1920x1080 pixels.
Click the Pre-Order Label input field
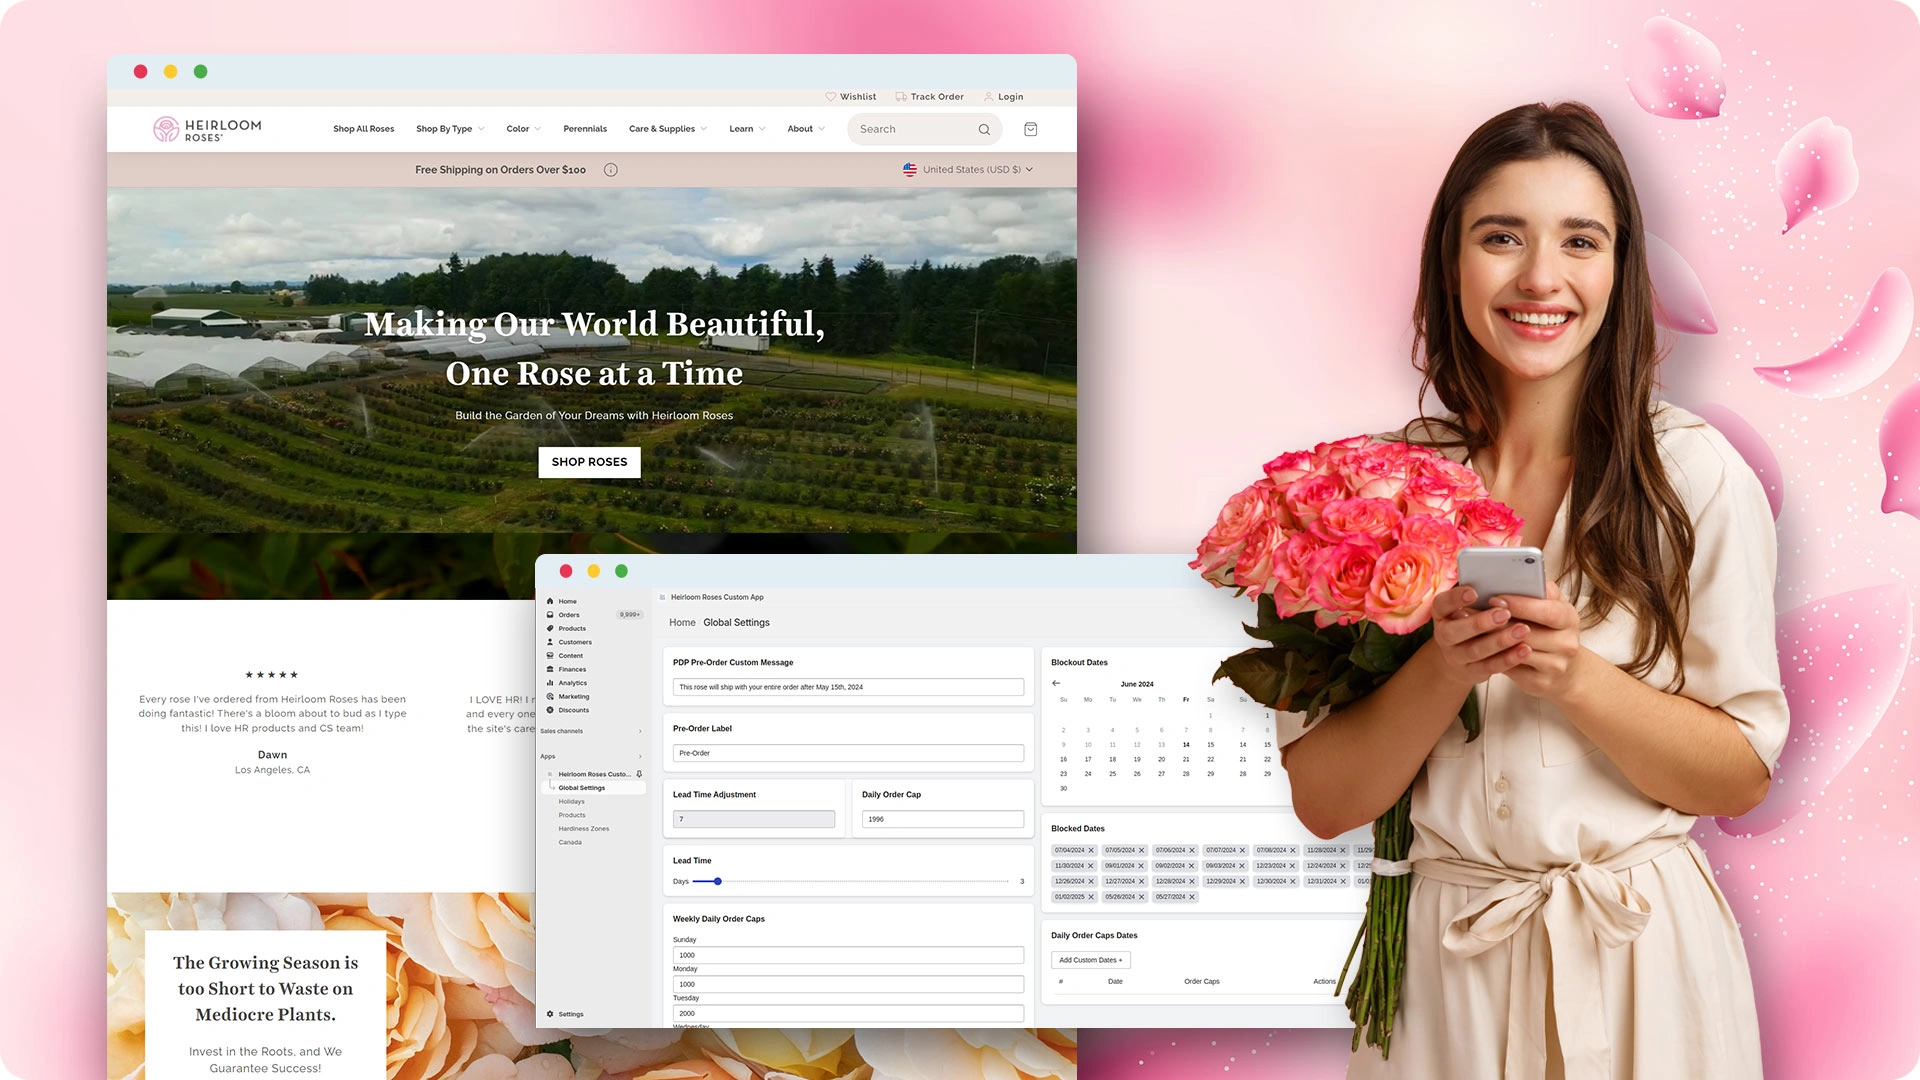(848, 753)
